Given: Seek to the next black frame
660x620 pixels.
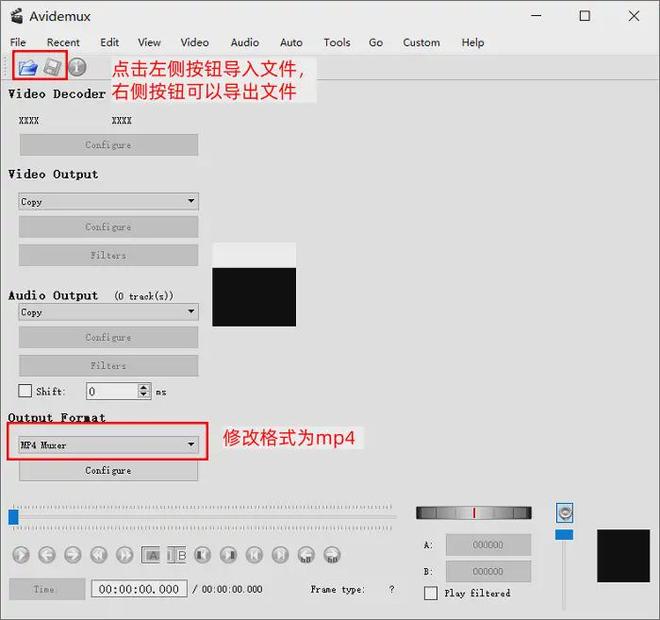Looking at the screenshot, I should pos(229,555).
